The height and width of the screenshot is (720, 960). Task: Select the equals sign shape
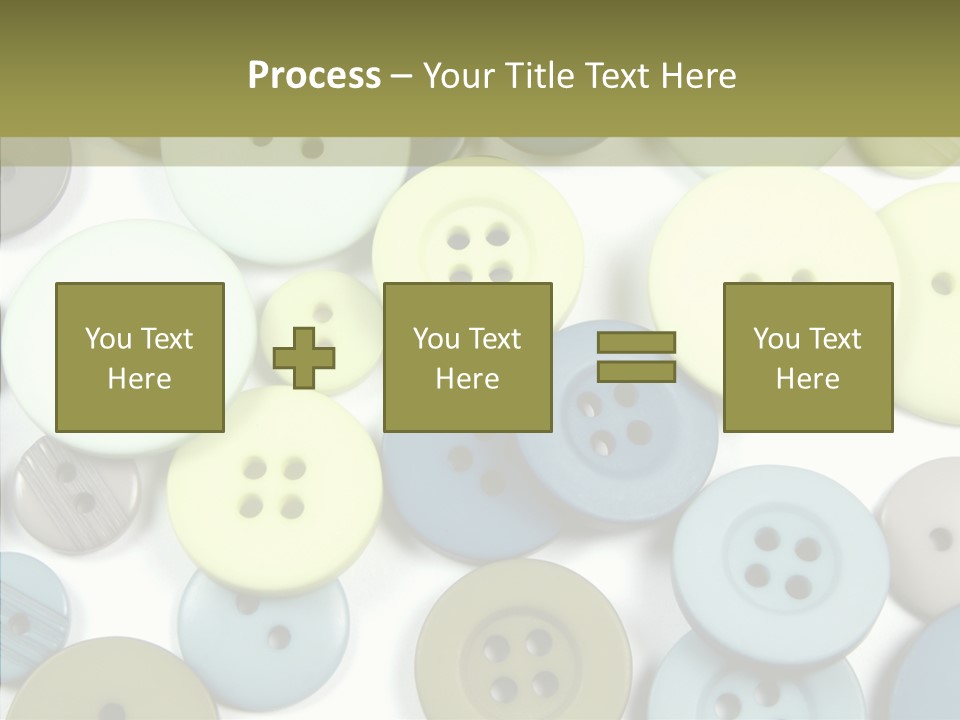coord(636,357)
